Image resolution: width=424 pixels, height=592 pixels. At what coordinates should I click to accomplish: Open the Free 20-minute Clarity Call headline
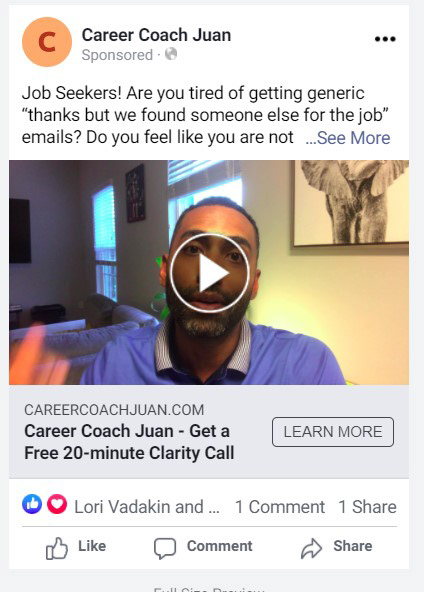point(129,442)
